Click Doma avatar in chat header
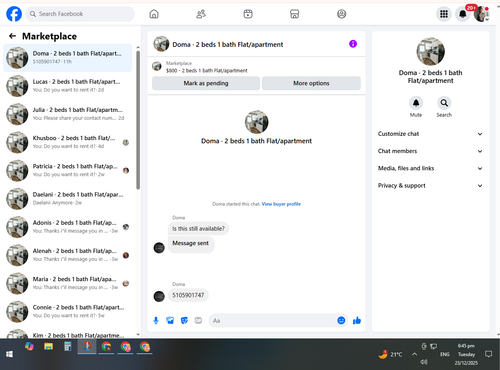 pos(161,44)
